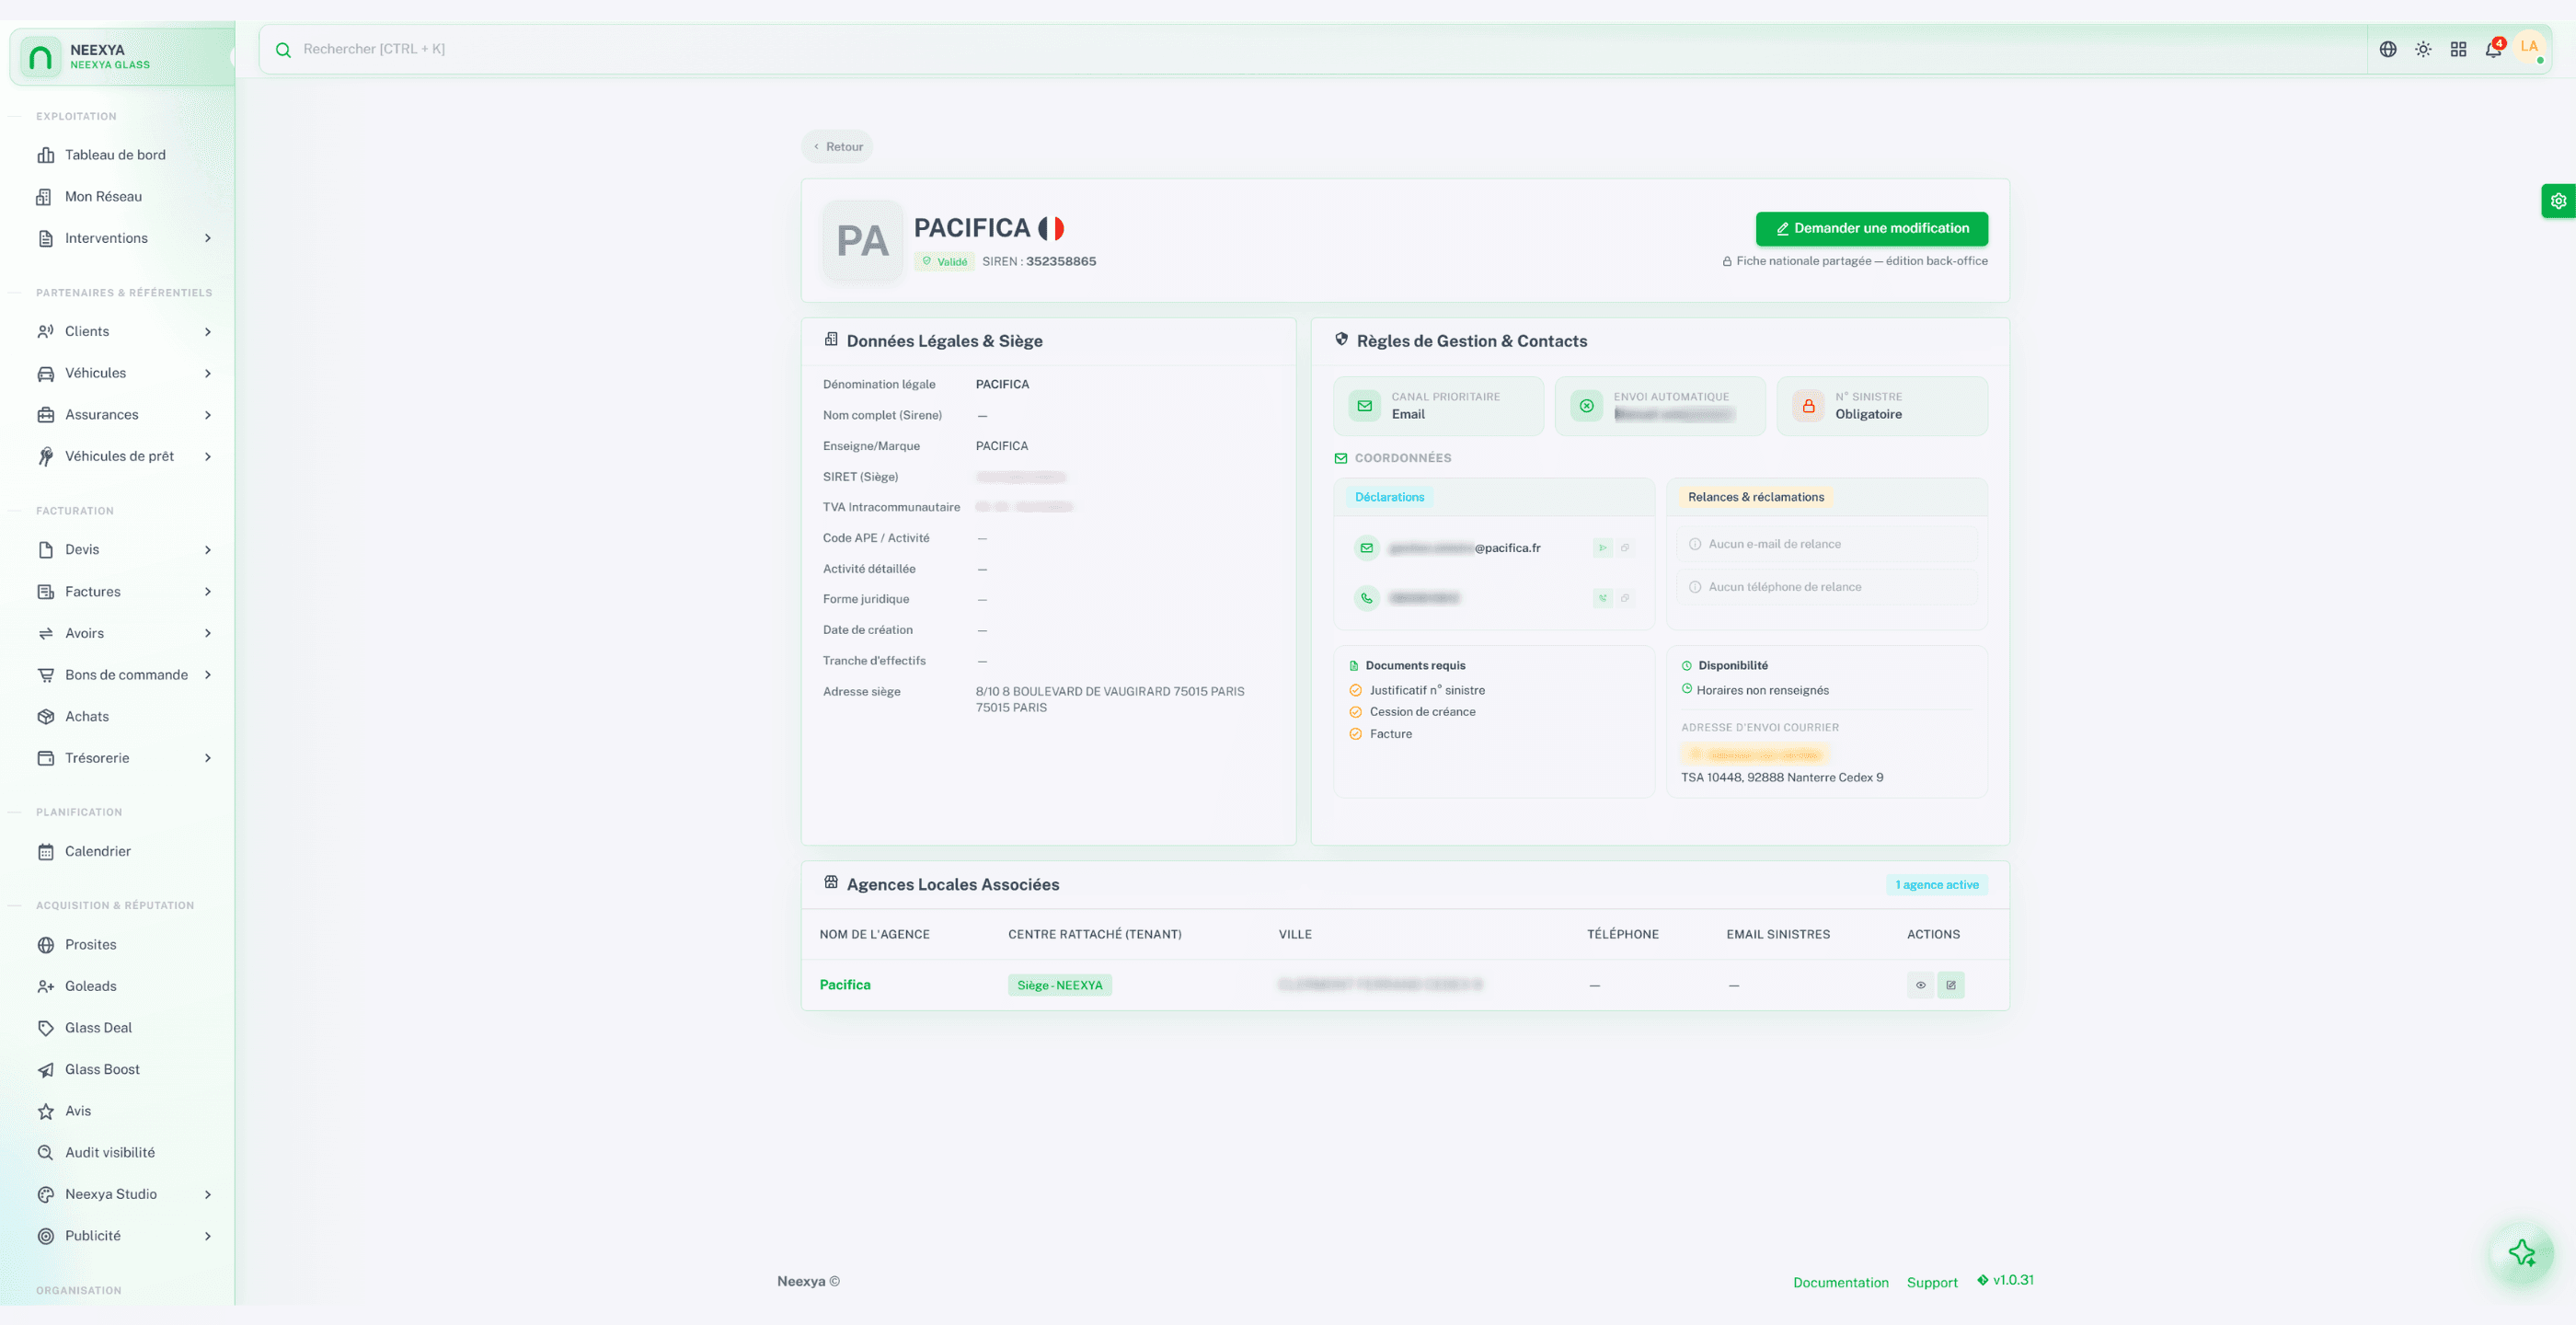Click the 1 agence active badge
The image size is (2576, 1325).
[x=1937, y=885]
